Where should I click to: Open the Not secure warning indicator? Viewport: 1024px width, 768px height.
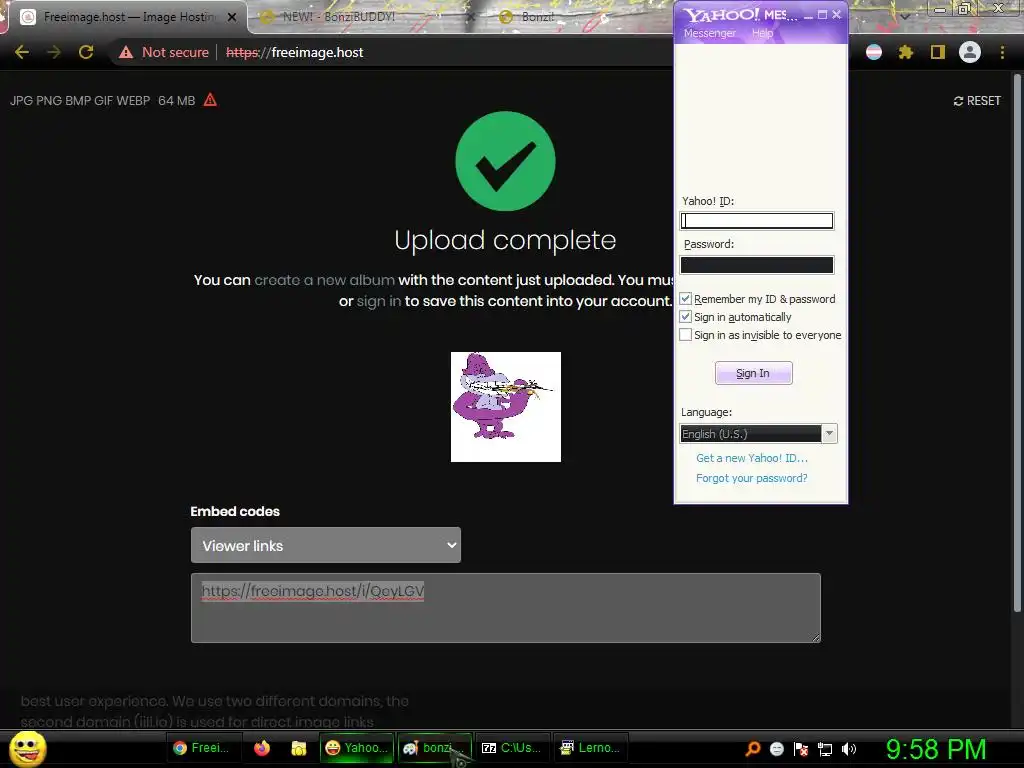[x=164, y=52]
